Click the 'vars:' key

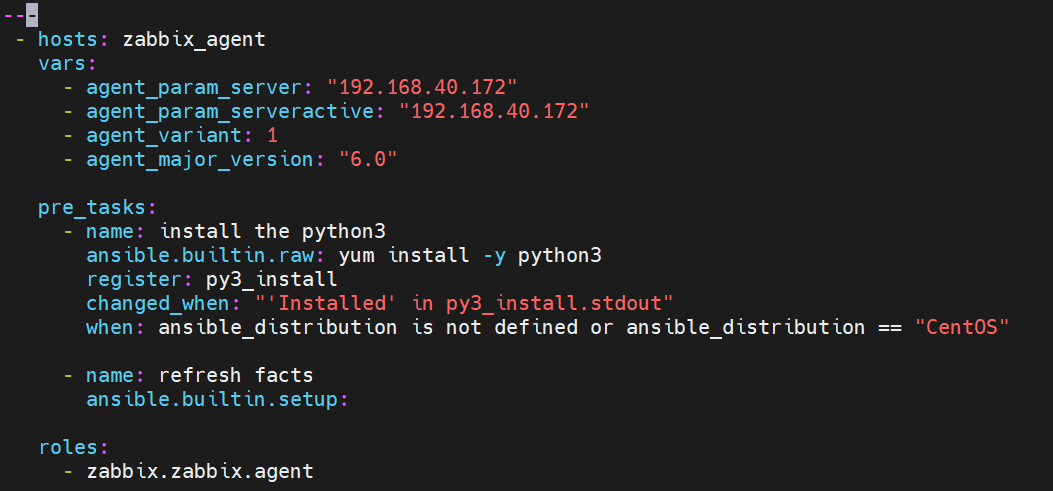coord(68,63)
